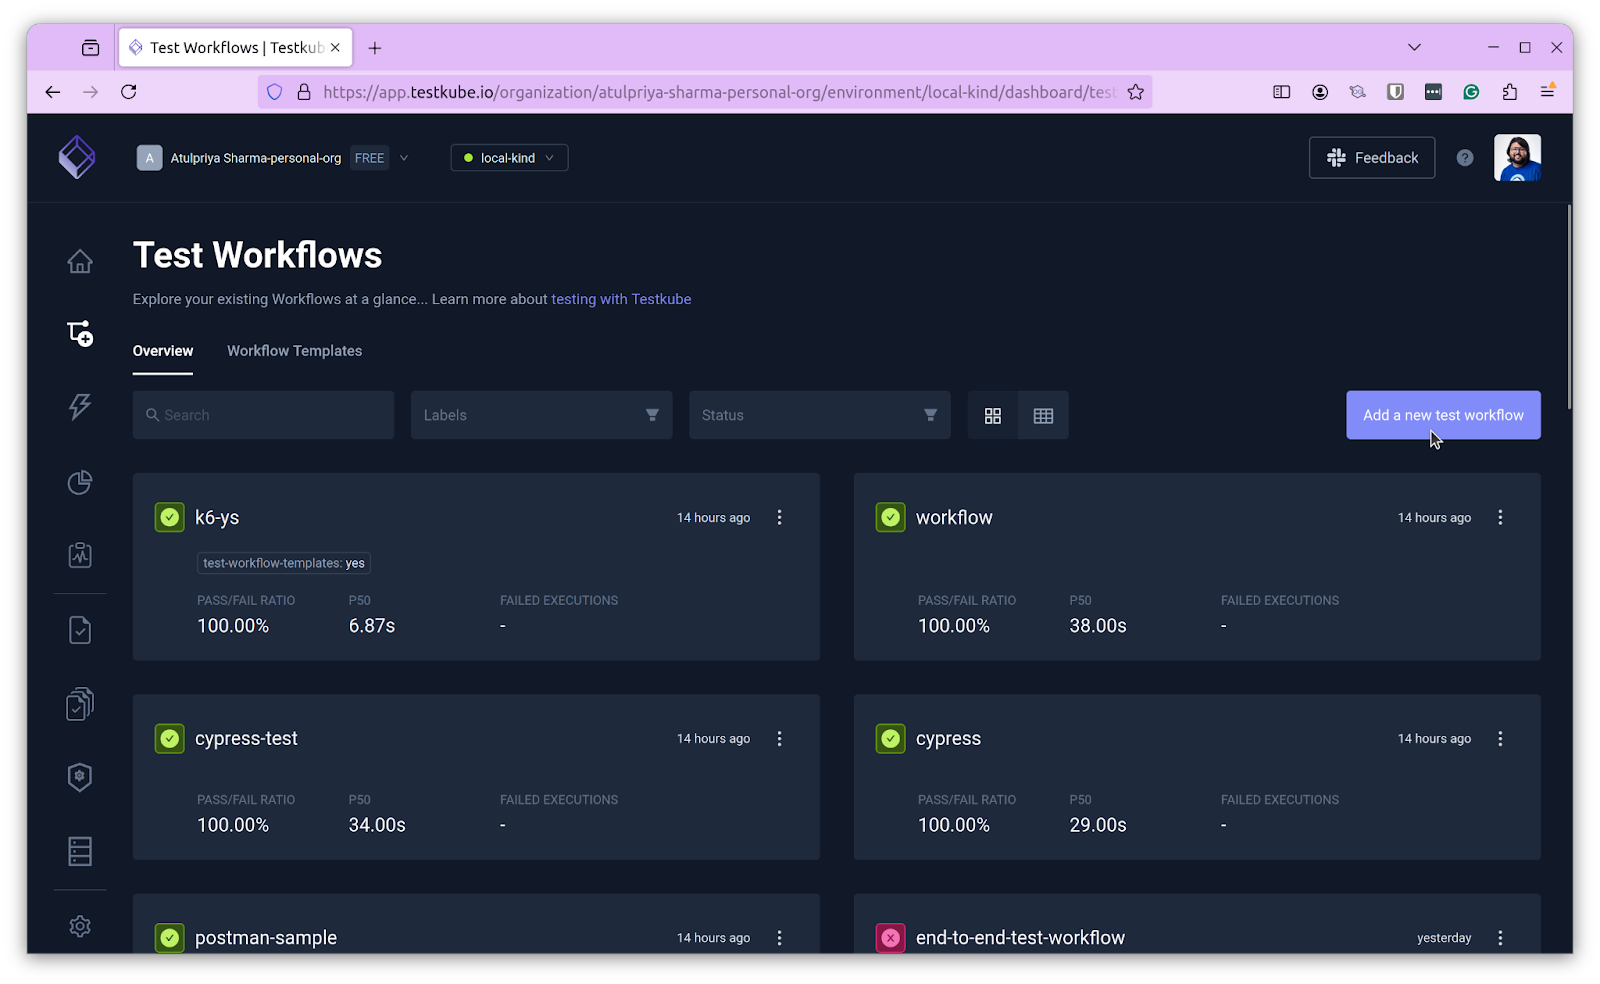Follow the testing with Testkube link
The image size is (1600, 984).
621,299
